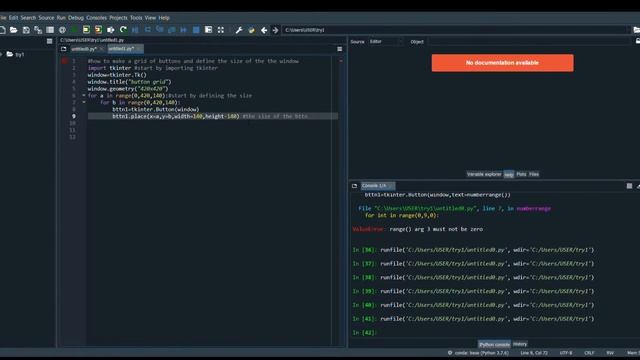This screenshot has height=360, width=640.
Task: Toggle the breakpoint marker on line 1
Action: click(64, 61)
